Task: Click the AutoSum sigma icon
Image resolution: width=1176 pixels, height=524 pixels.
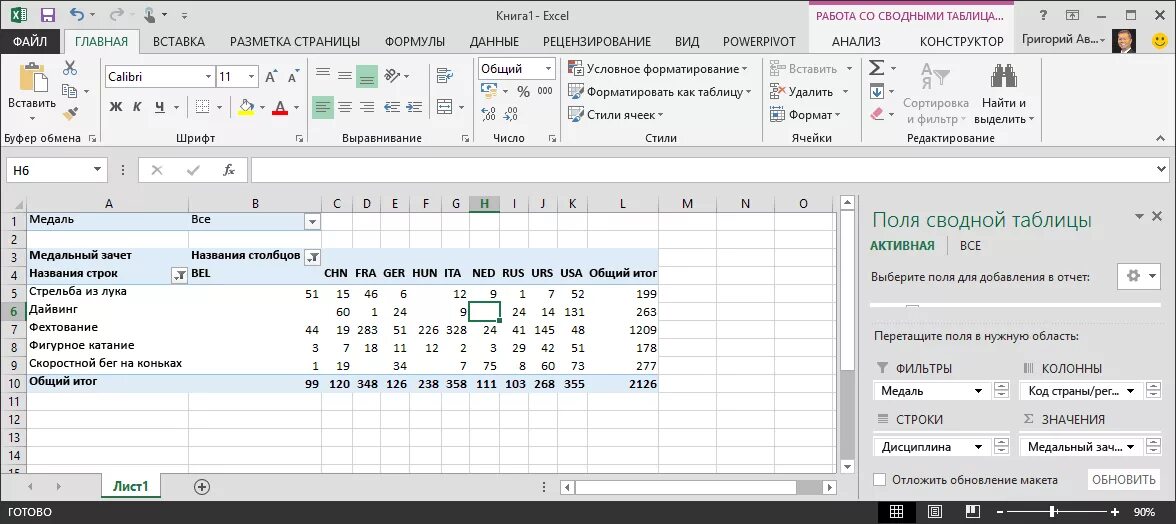Action: (876, 68)
